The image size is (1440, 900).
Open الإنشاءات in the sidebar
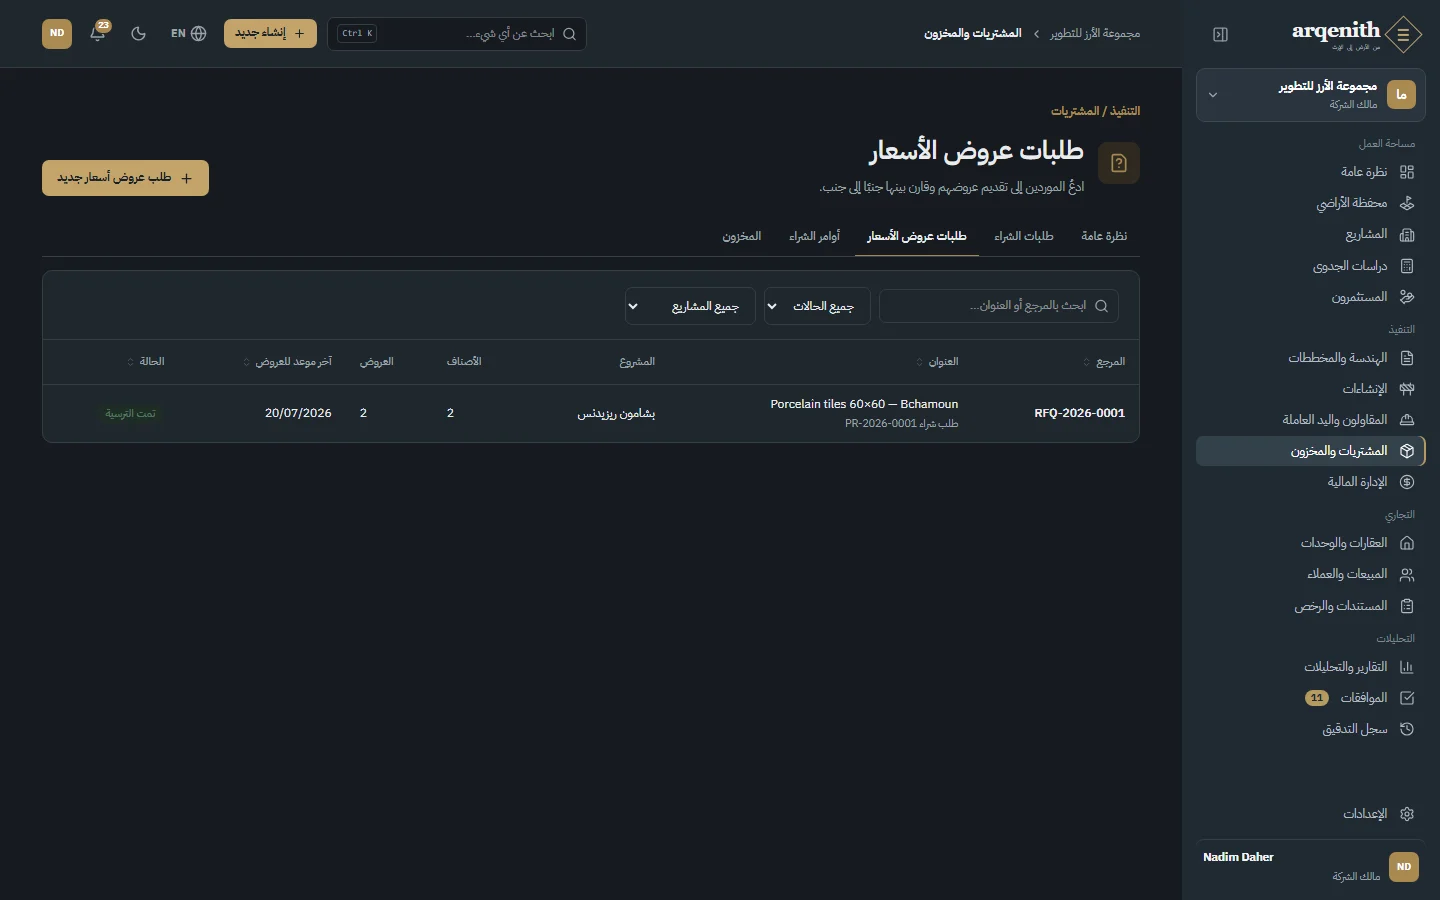click(1310, 389)
